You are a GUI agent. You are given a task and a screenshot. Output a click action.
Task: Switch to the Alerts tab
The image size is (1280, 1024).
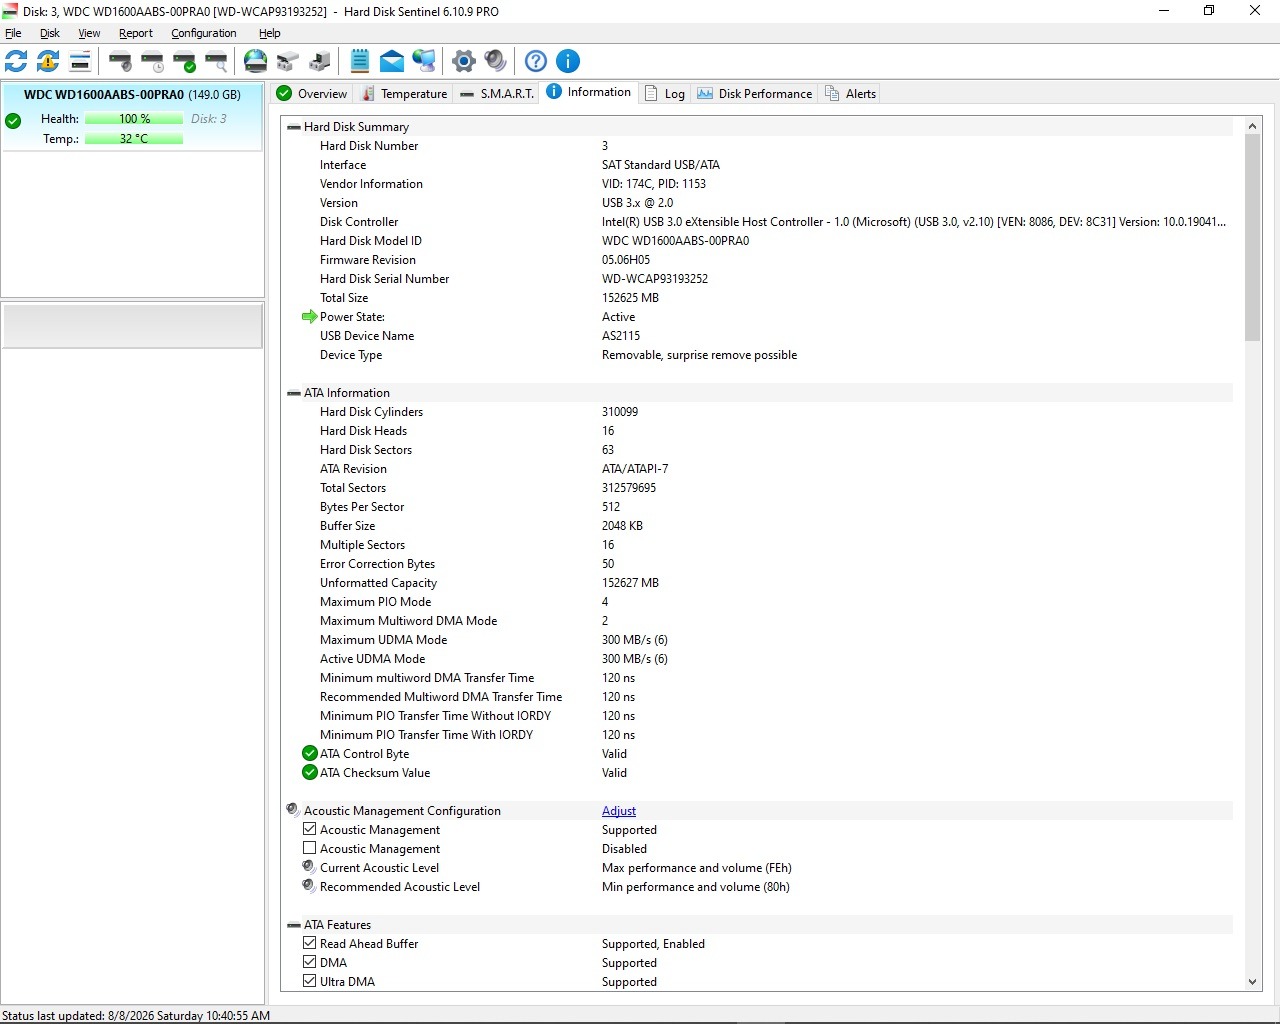851,94
